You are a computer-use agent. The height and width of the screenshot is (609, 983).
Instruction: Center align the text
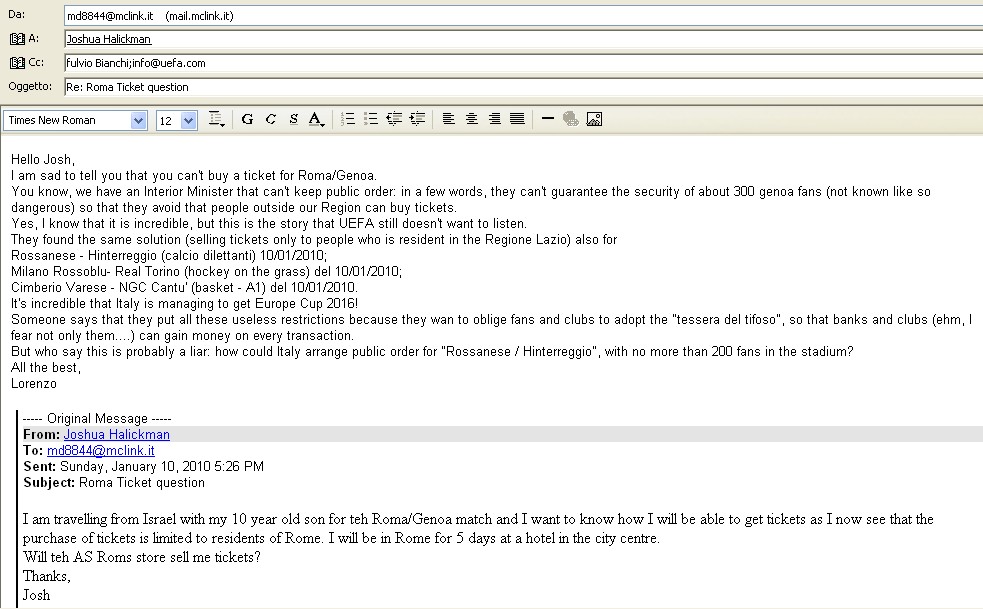(x=471, y=119)
